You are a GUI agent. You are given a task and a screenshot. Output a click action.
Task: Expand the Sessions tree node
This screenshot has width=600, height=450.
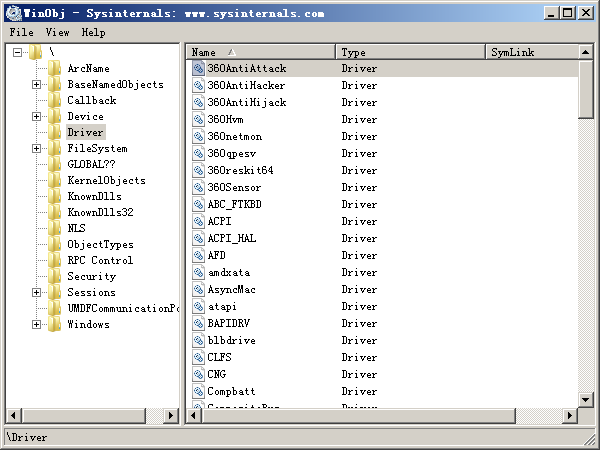tap(36, 292)
